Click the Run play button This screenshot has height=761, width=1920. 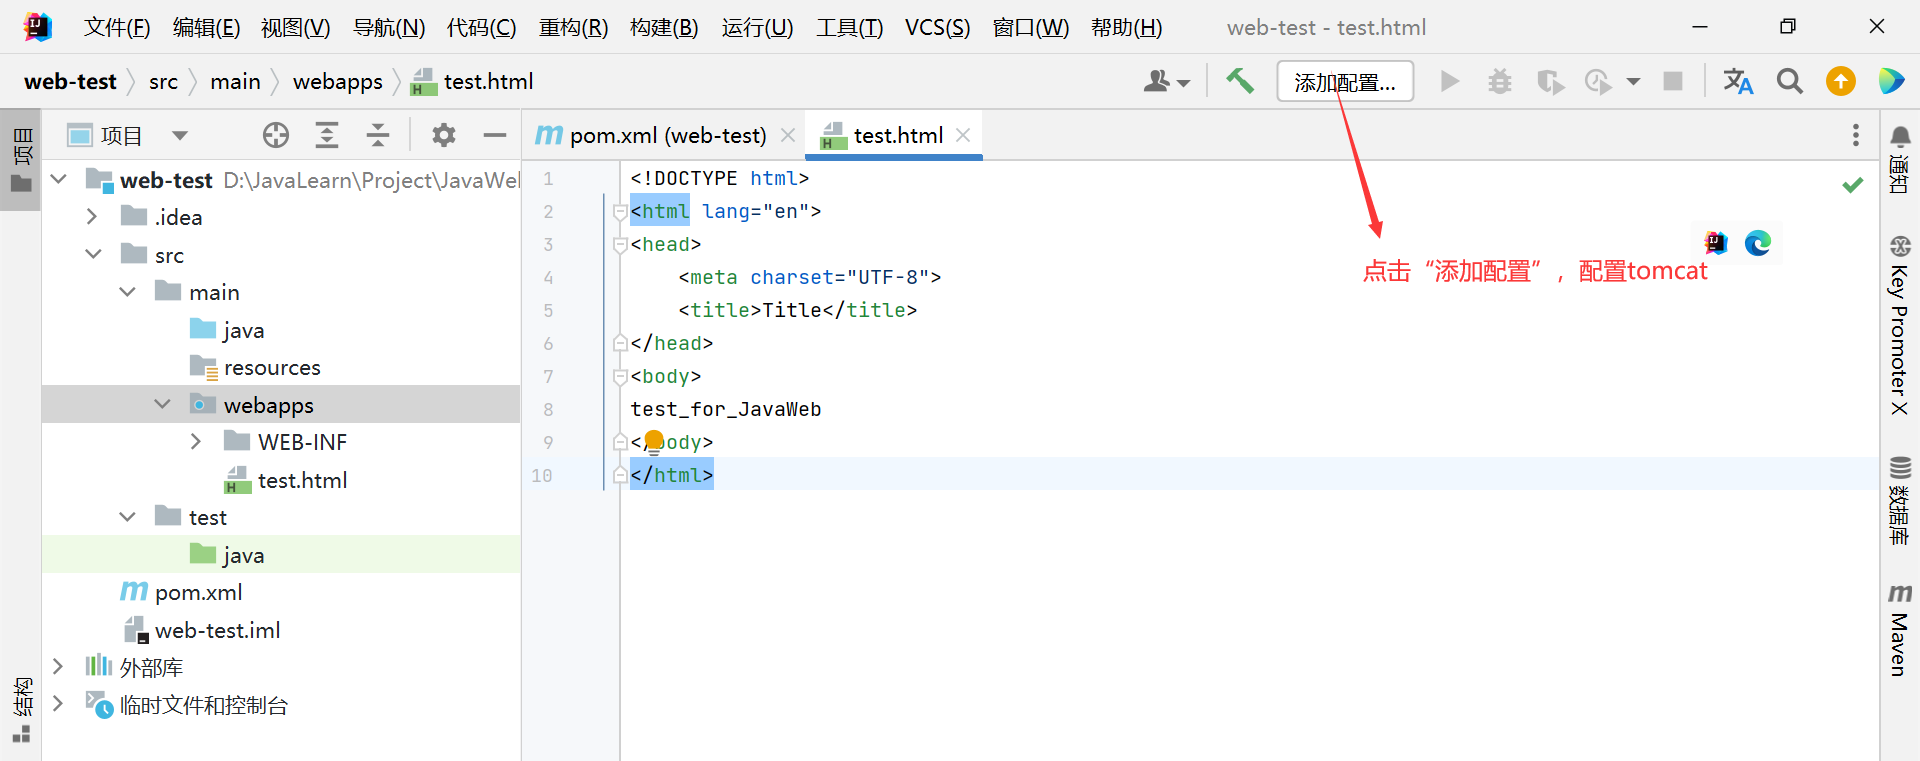point(1449,81)
